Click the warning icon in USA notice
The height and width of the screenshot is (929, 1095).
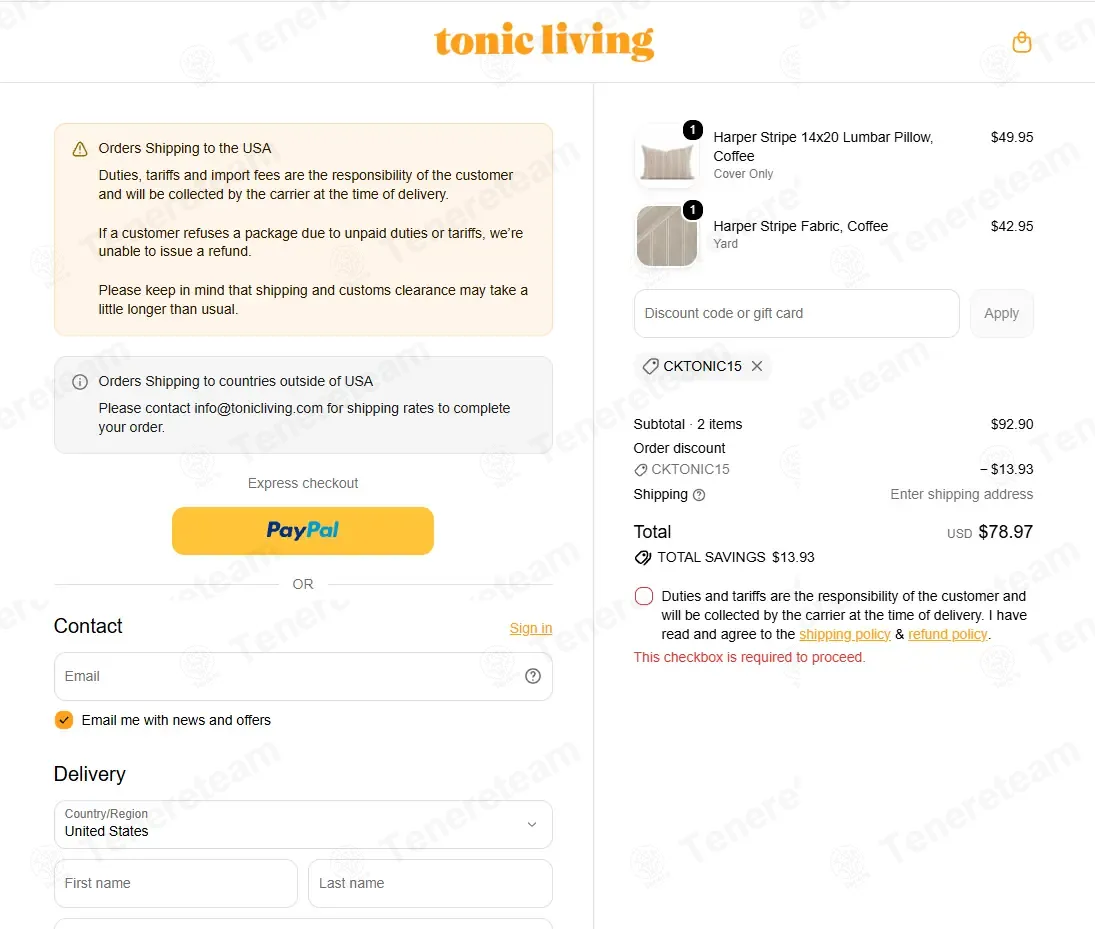pos(80,149)
